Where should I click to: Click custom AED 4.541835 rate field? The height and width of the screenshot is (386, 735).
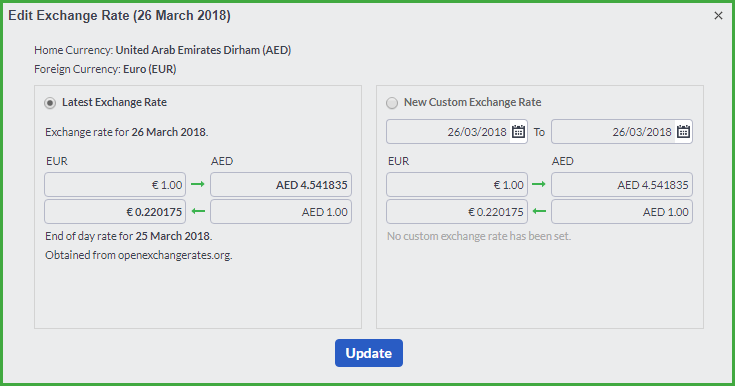[x=622, y=185]
